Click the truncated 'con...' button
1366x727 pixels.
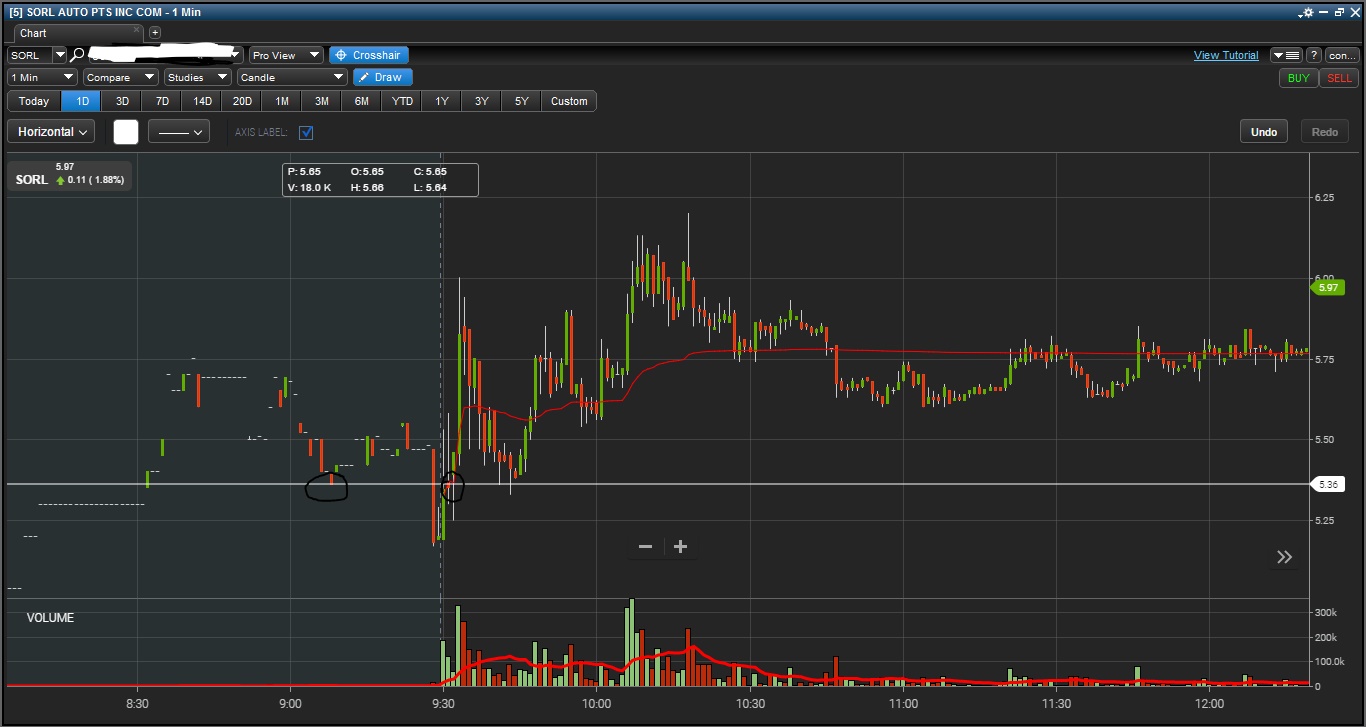[x=1342, y=55]
